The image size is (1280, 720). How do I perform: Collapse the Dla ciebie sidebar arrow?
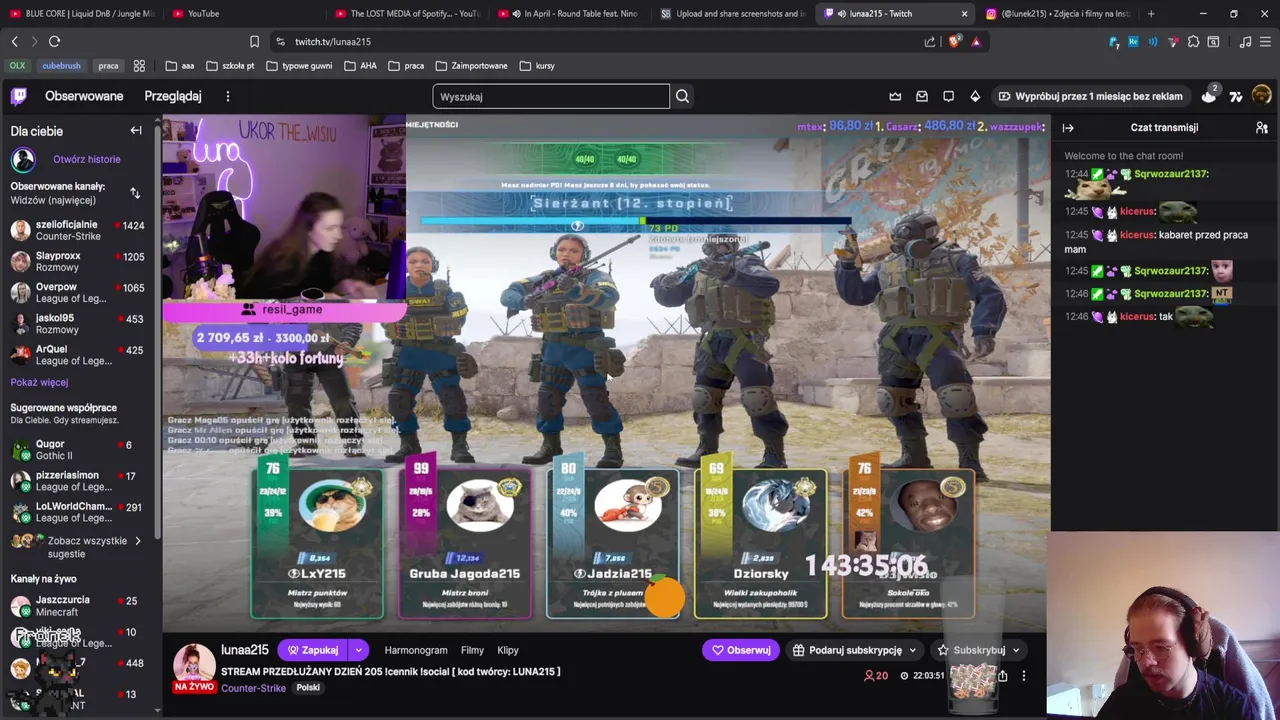136,130
